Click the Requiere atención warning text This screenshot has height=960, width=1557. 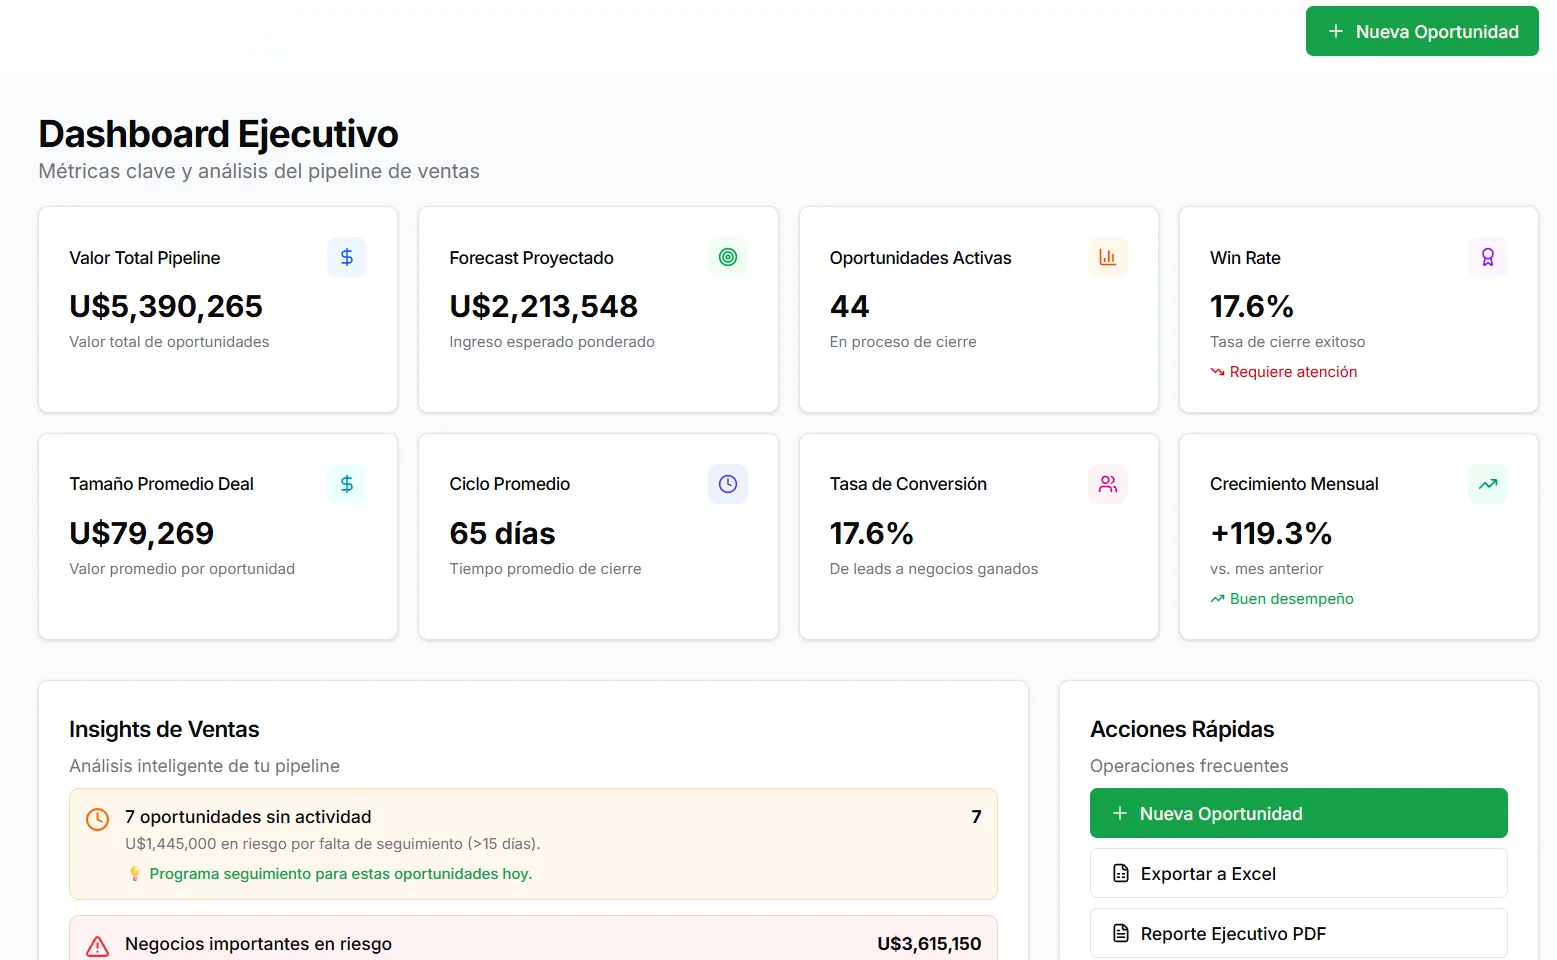click(1293, 372)
